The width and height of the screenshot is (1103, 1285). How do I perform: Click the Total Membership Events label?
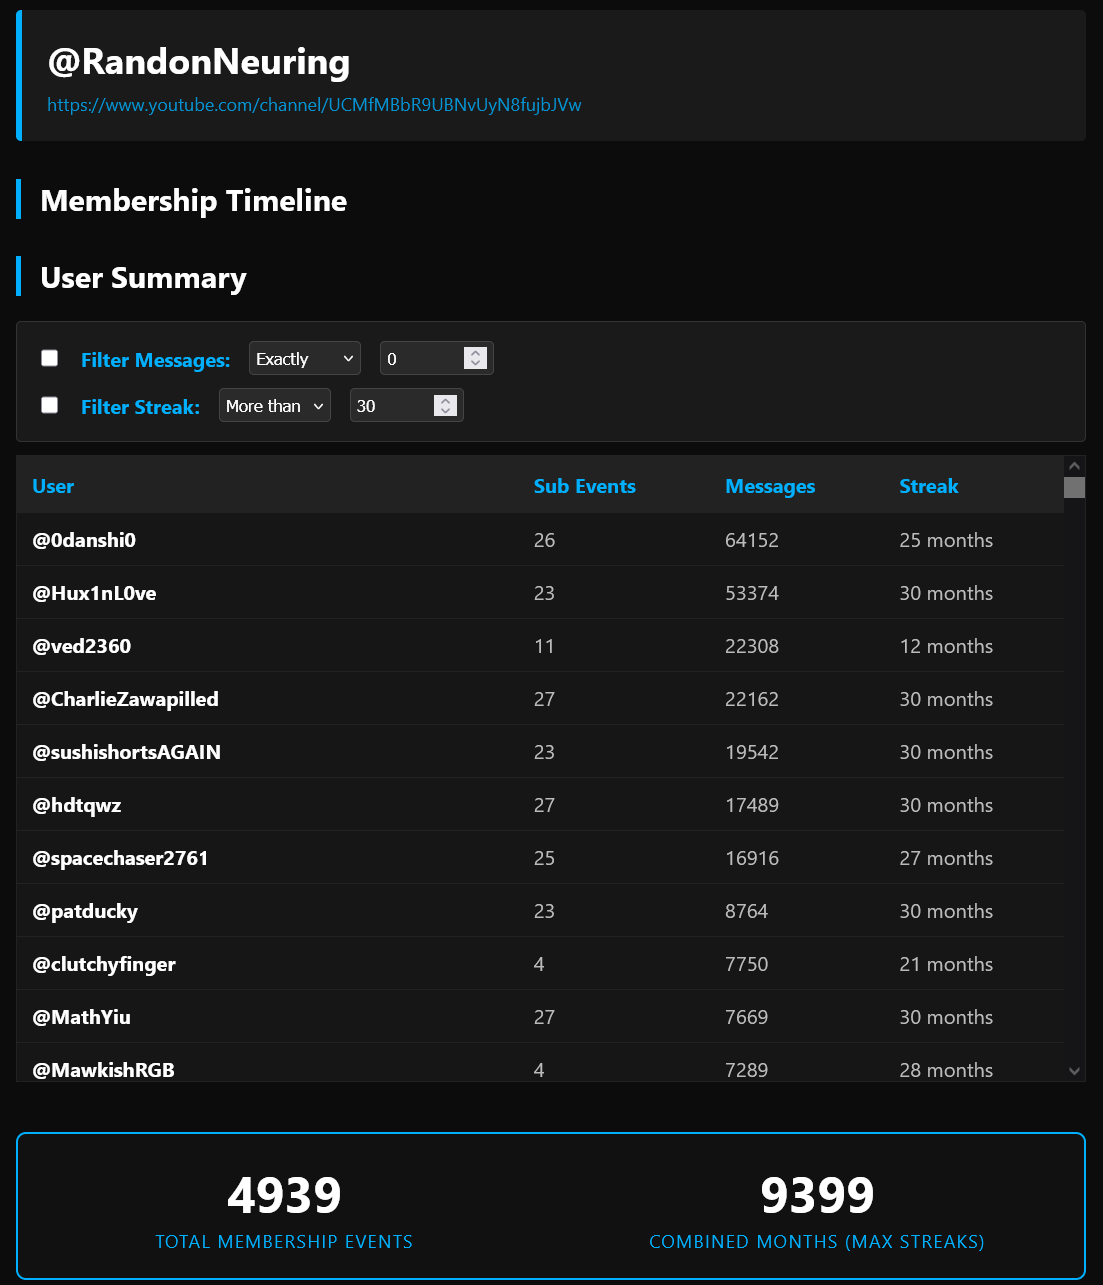coord(284,1242)
